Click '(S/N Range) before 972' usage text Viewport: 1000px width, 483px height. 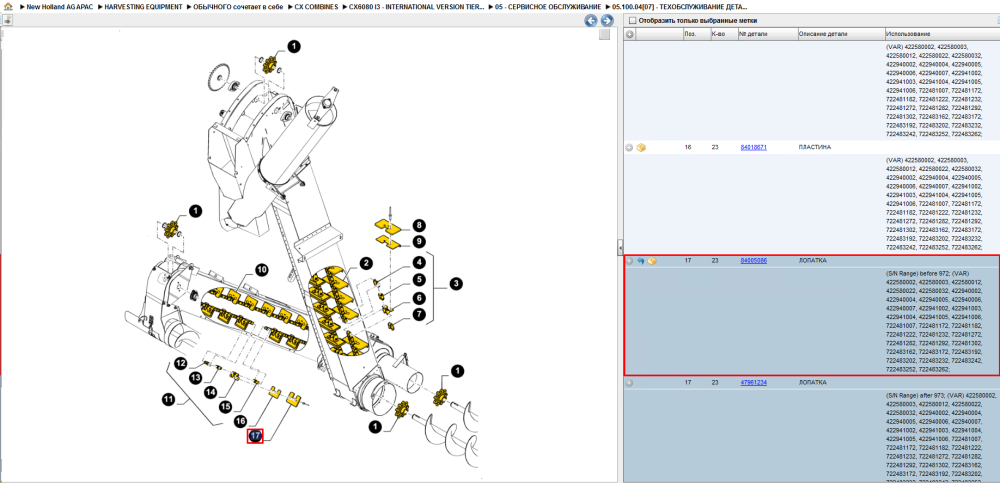919,273
